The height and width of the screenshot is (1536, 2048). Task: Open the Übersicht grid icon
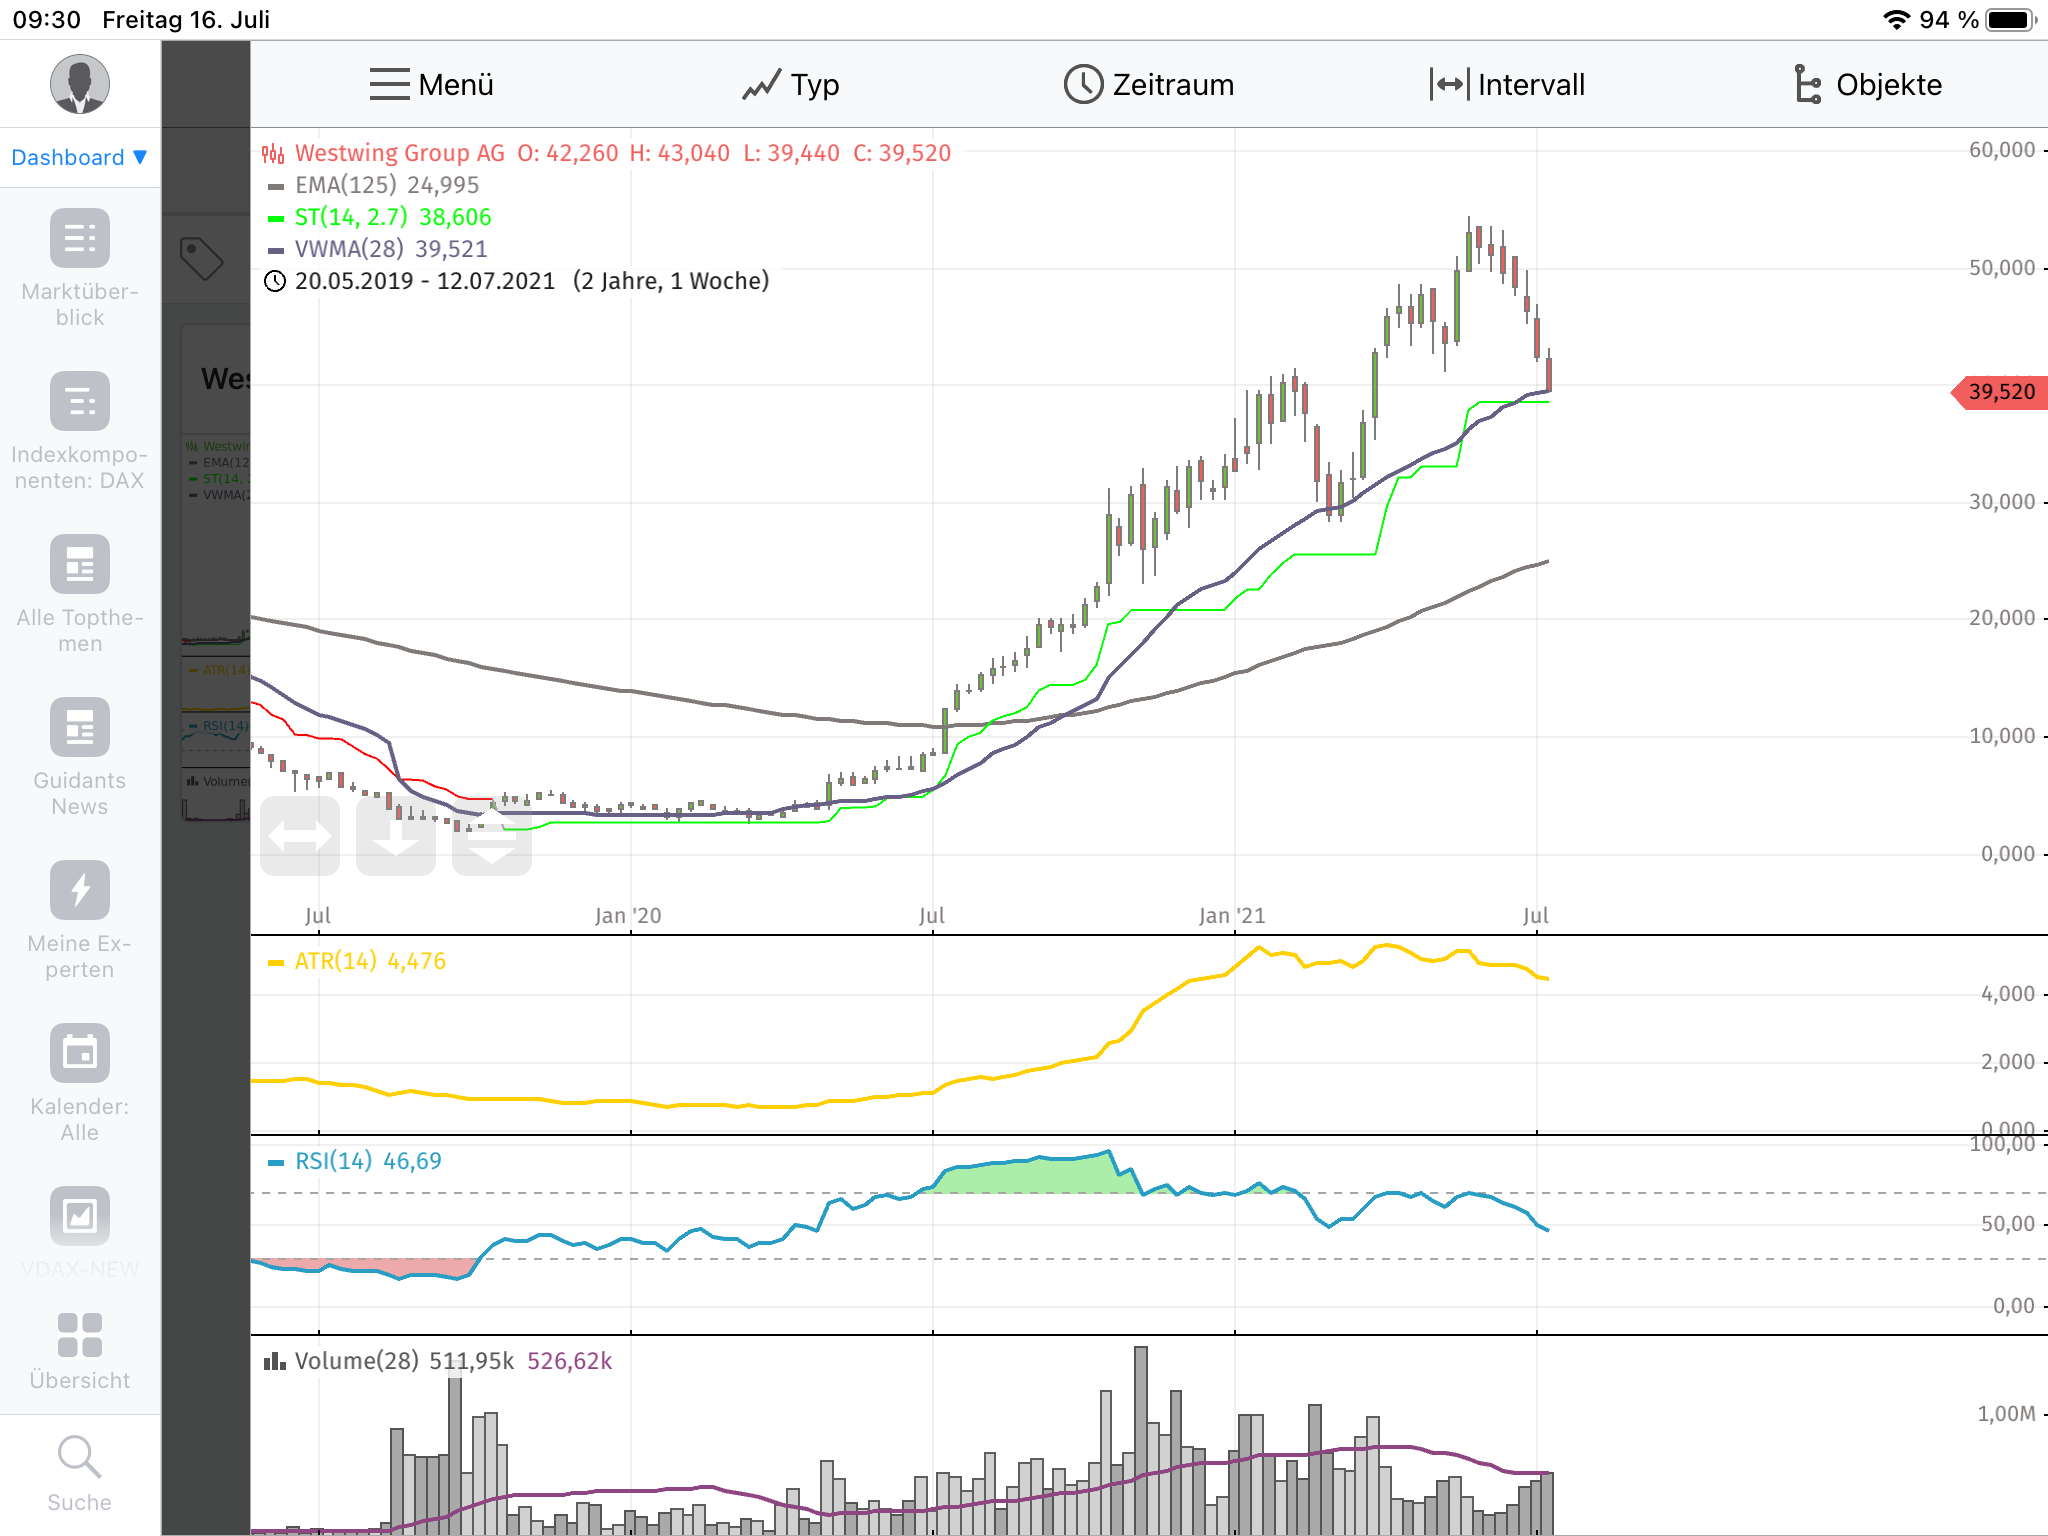click(79, 1336)
